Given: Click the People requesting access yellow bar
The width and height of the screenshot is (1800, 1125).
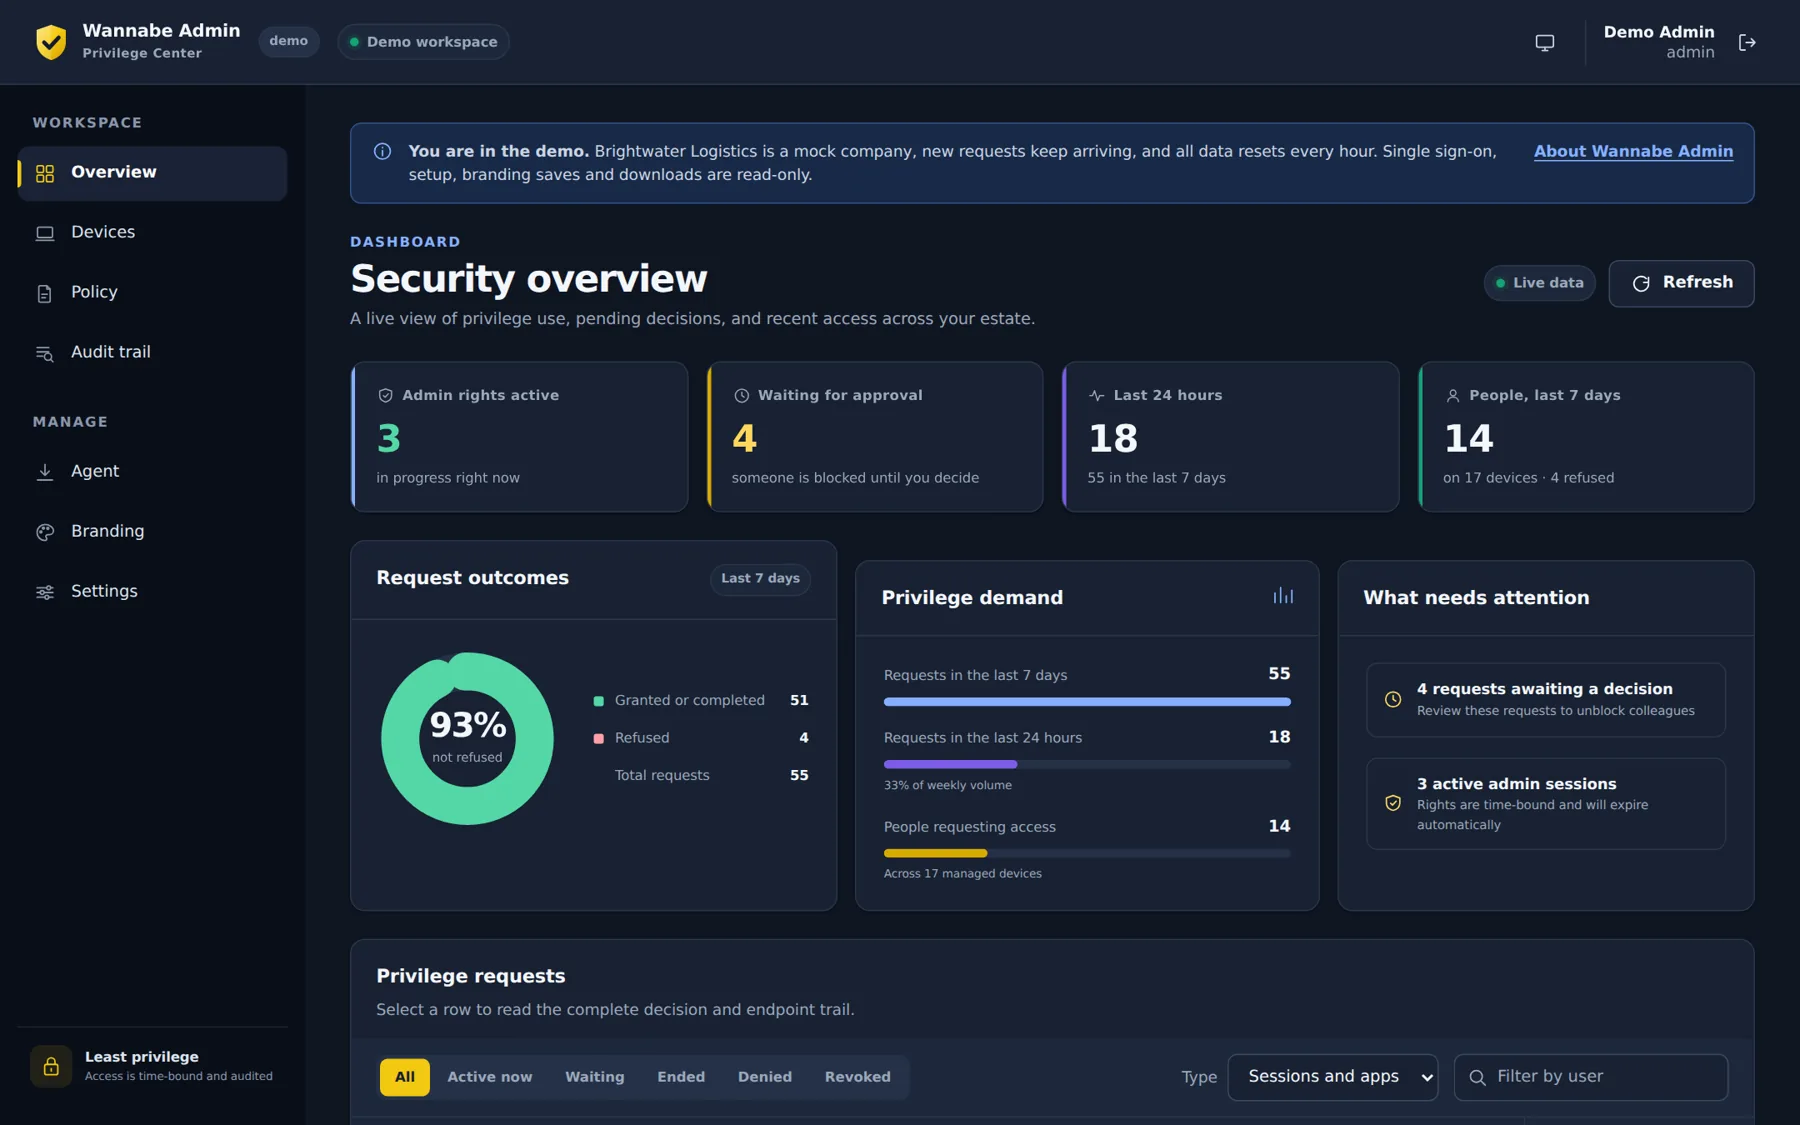Looking at the screenshot, I should [935, 853].
